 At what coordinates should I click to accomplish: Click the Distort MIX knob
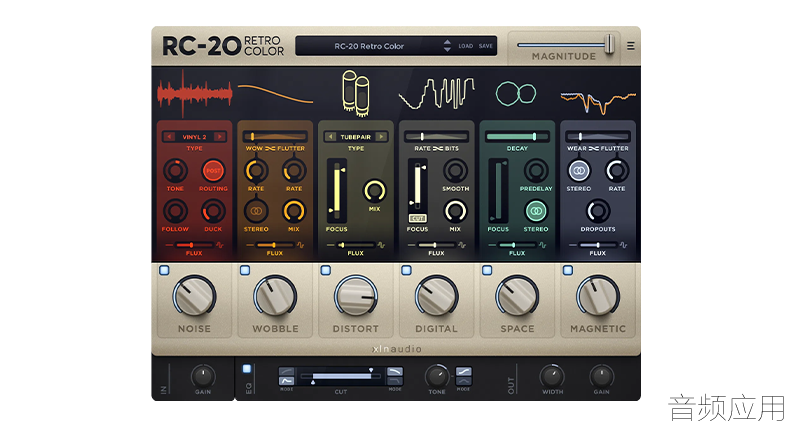pyautogui.click(x=374, y=191)
